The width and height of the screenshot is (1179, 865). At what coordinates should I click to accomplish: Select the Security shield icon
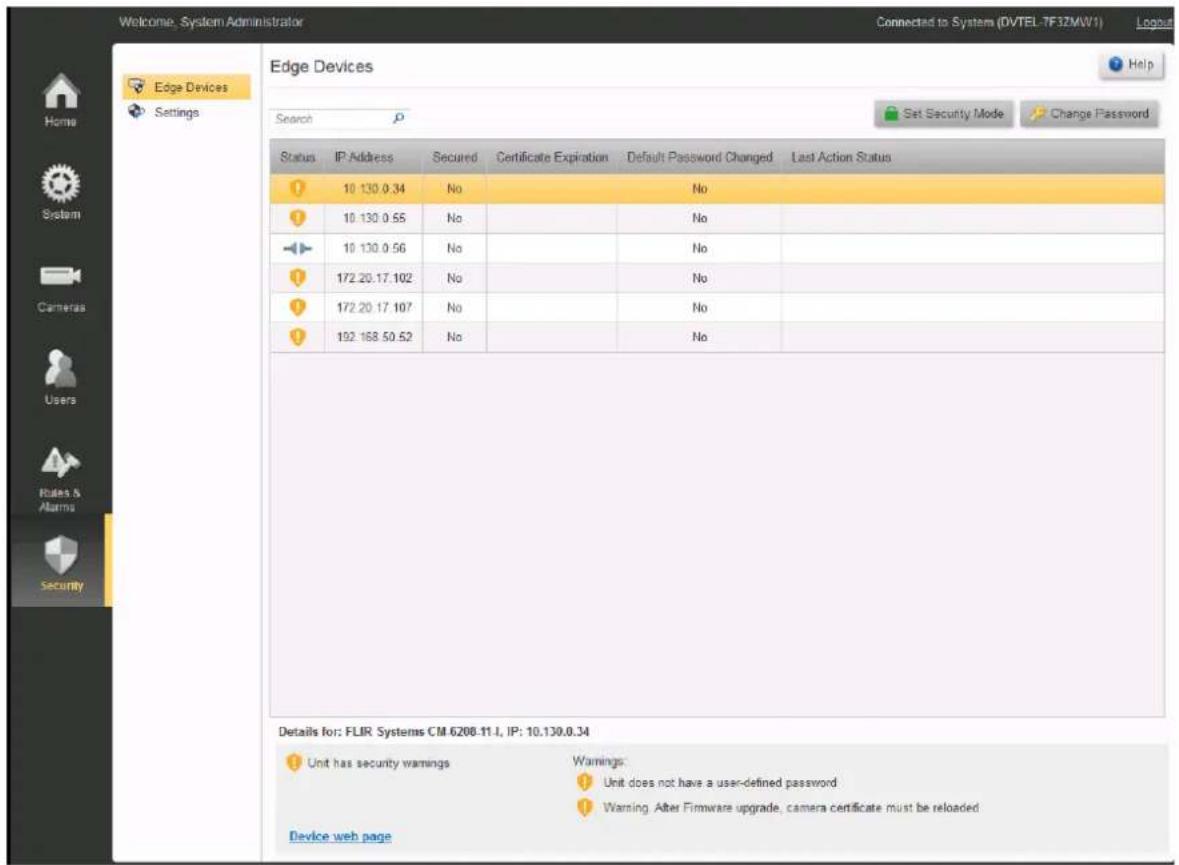click(61, 555)
